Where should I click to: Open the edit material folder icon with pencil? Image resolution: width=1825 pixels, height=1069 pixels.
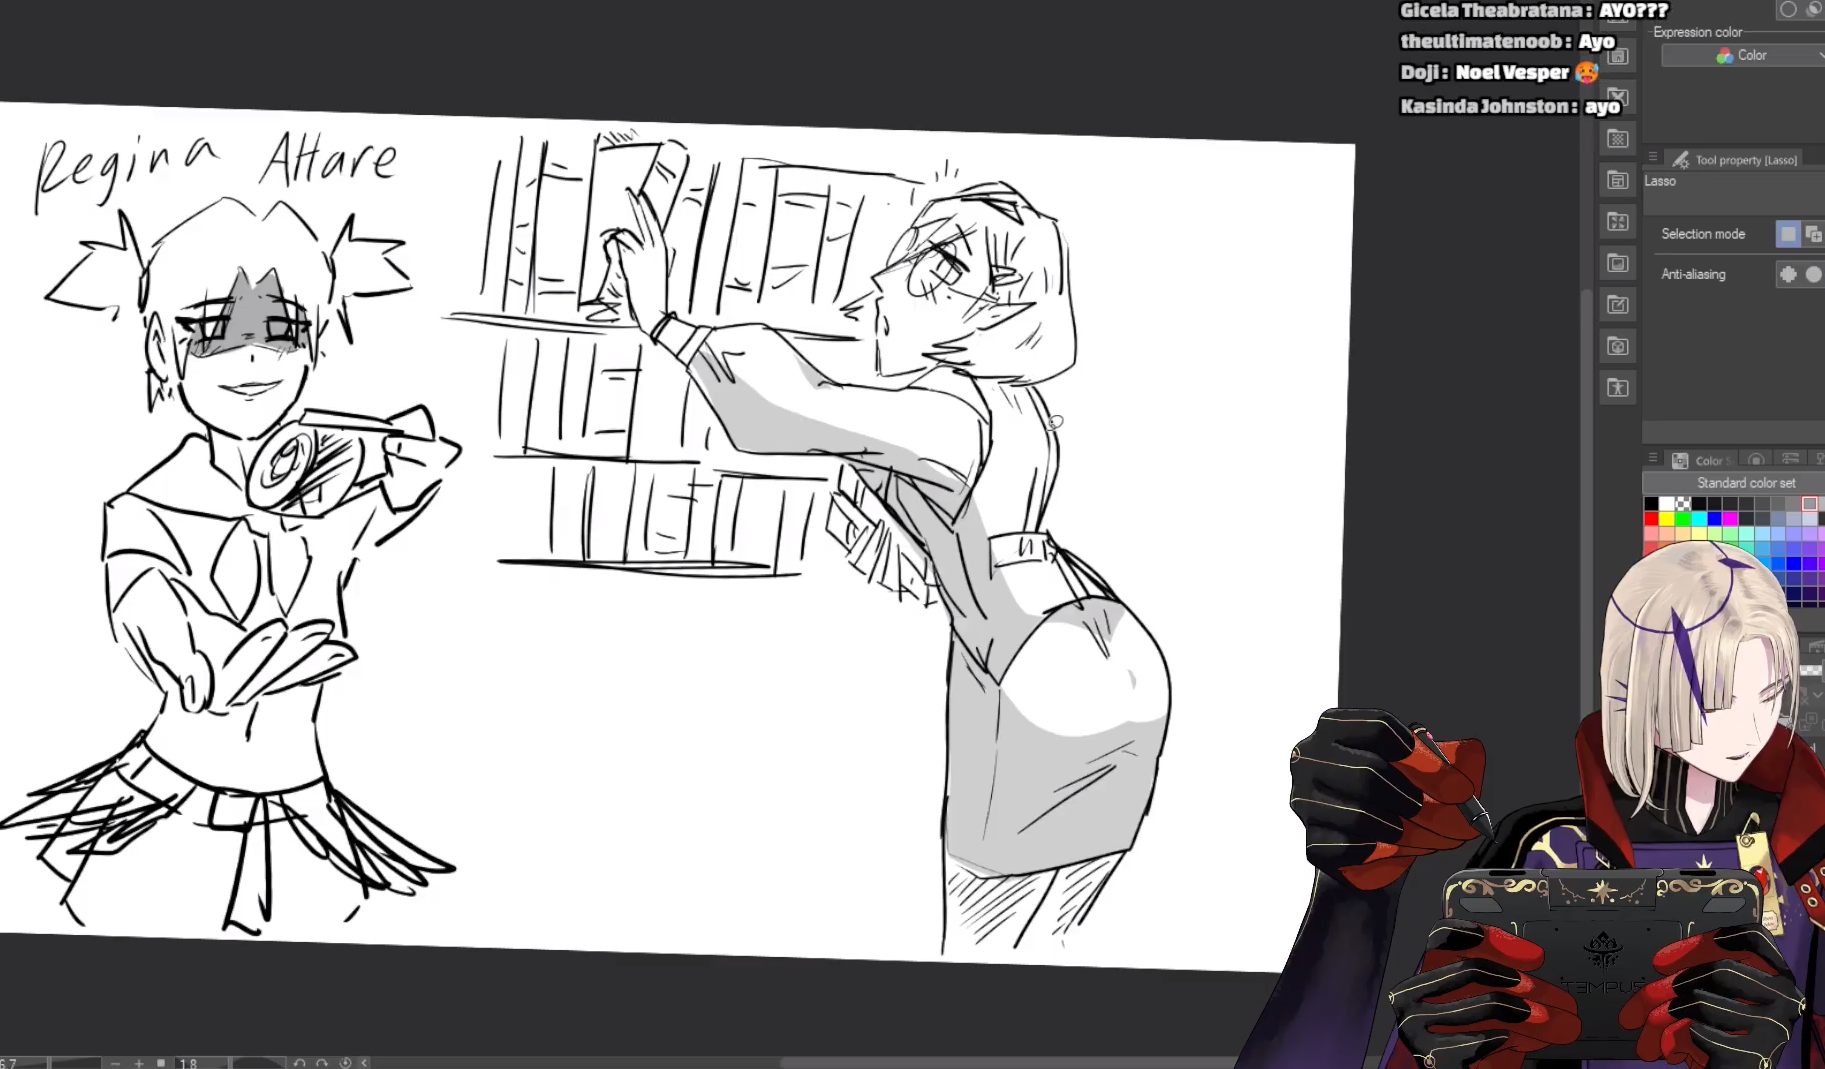tap(1618, 305)
